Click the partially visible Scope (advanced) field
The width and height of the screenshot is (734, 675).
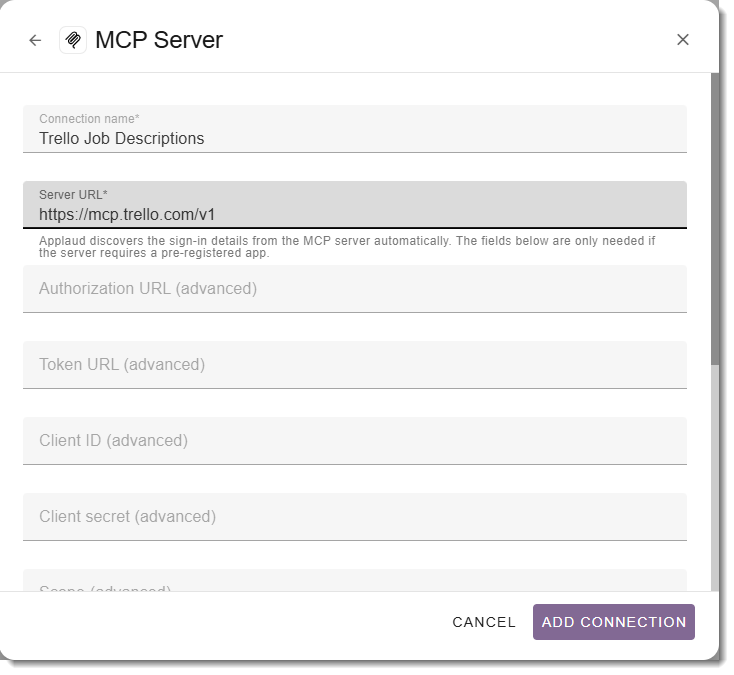point(355,580)
